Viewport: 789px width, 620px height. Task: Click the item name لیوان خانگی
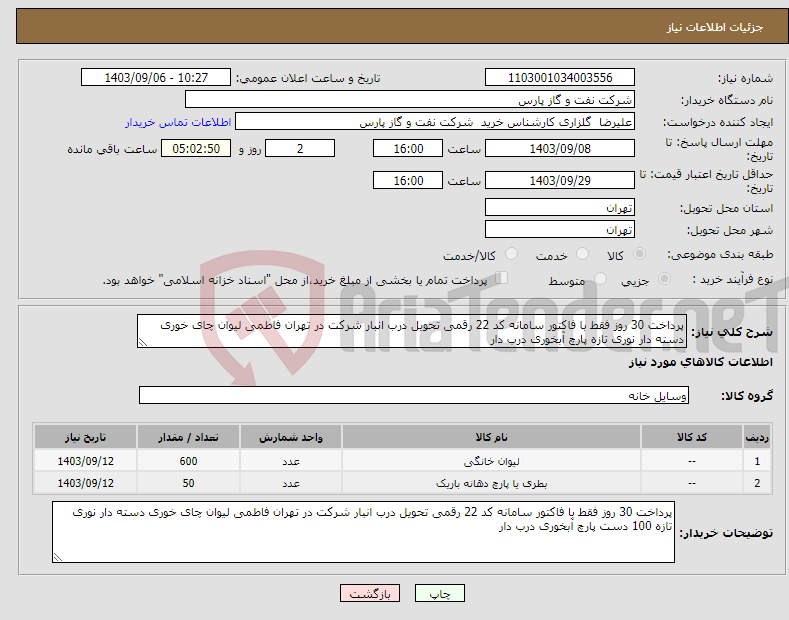pos(491,461)
